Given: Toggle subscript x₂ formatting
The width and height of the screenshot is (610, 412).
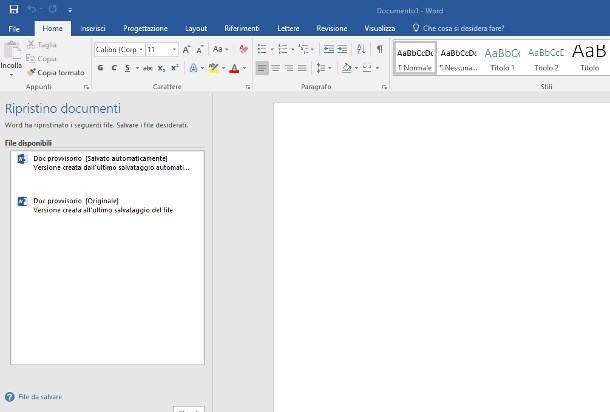Looking at the screenshot, I should point(161,68).
